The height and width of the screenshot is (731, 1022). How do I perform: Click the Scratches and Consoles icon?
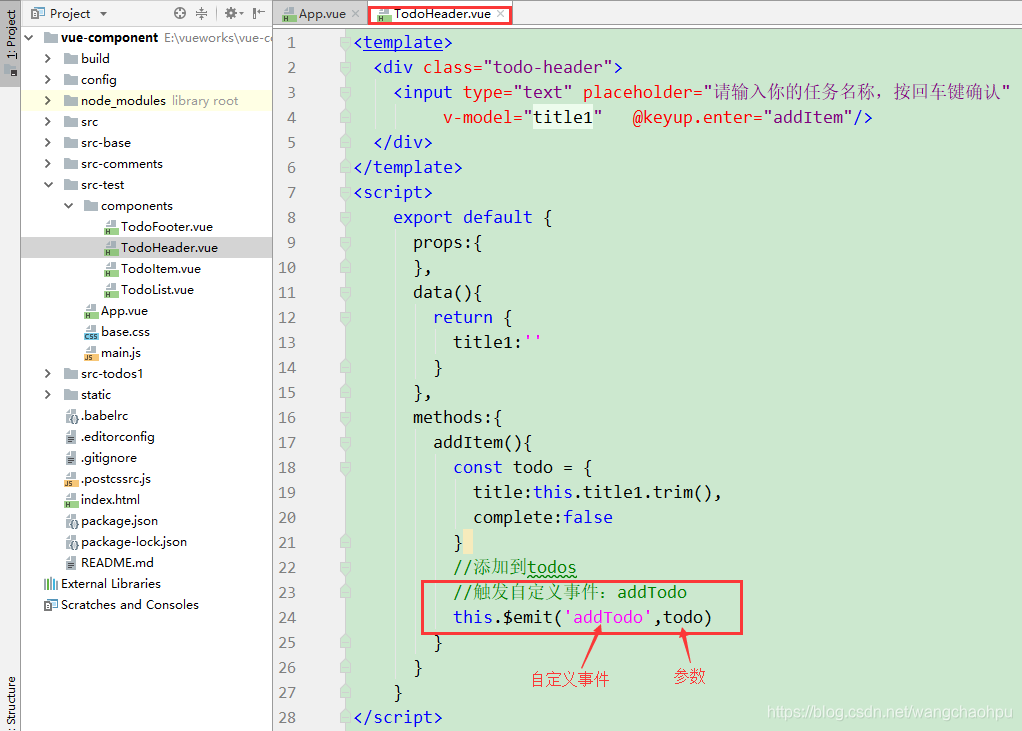[51, 605]
